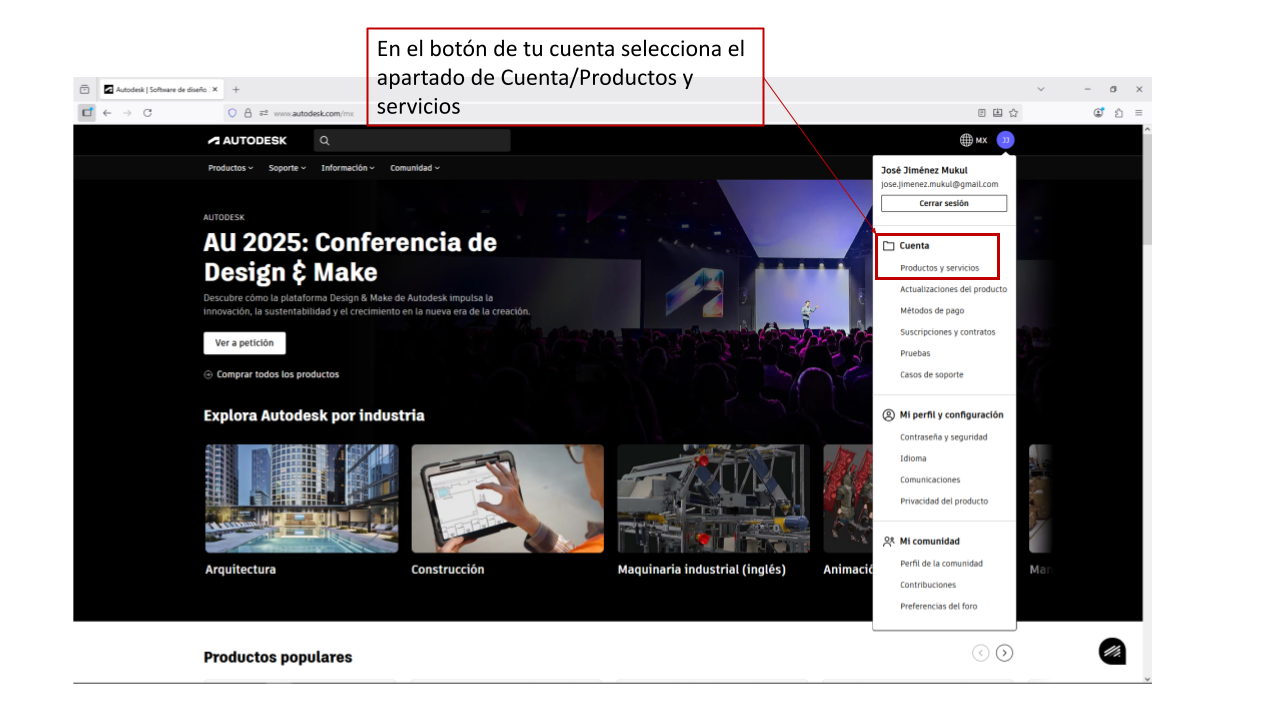Viewport: 1280px width, 720px height.
Task: Open the Maquinaria industrial thumbnail
Action: pos(714,498)
